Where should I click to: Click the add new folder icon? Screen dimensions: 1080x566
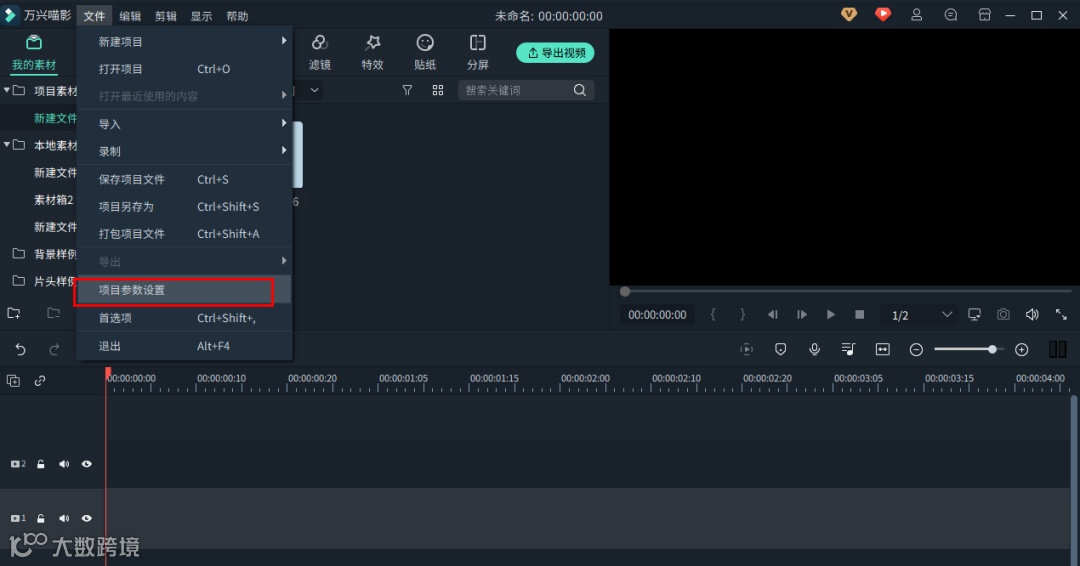(x=14, y=313)
